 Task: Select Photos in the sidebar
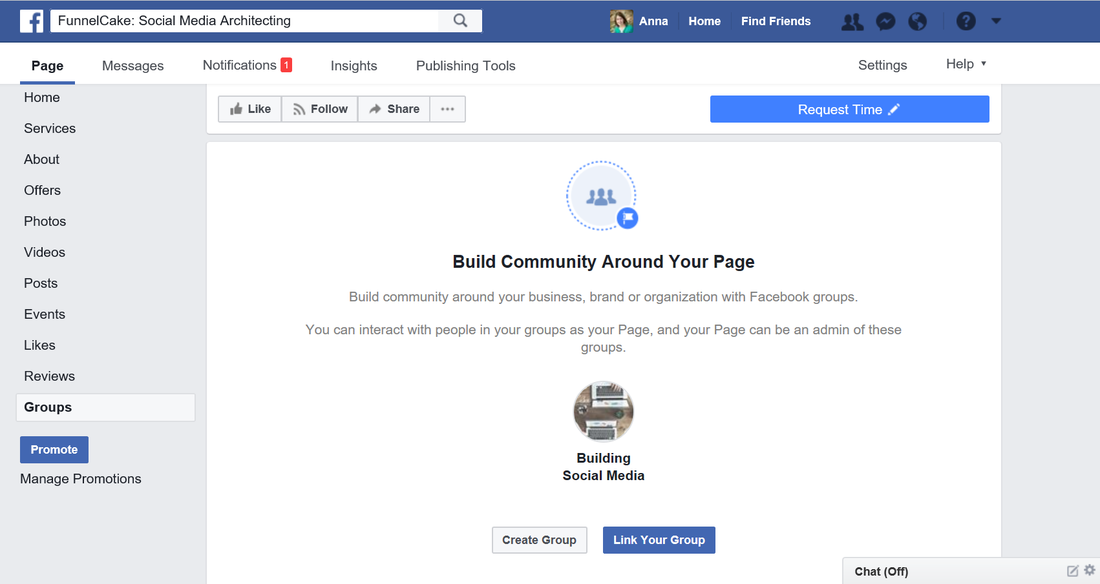(x=45, y=221)
